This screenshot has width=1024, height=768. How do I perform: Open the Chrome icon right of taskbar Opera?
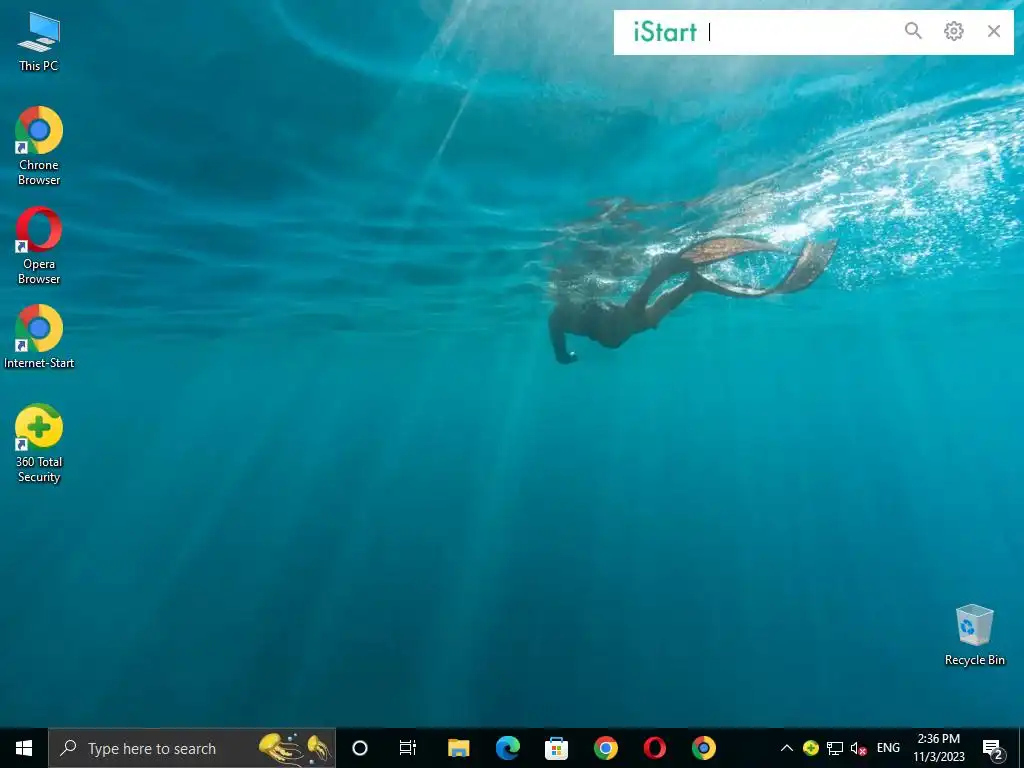point(703,748)
